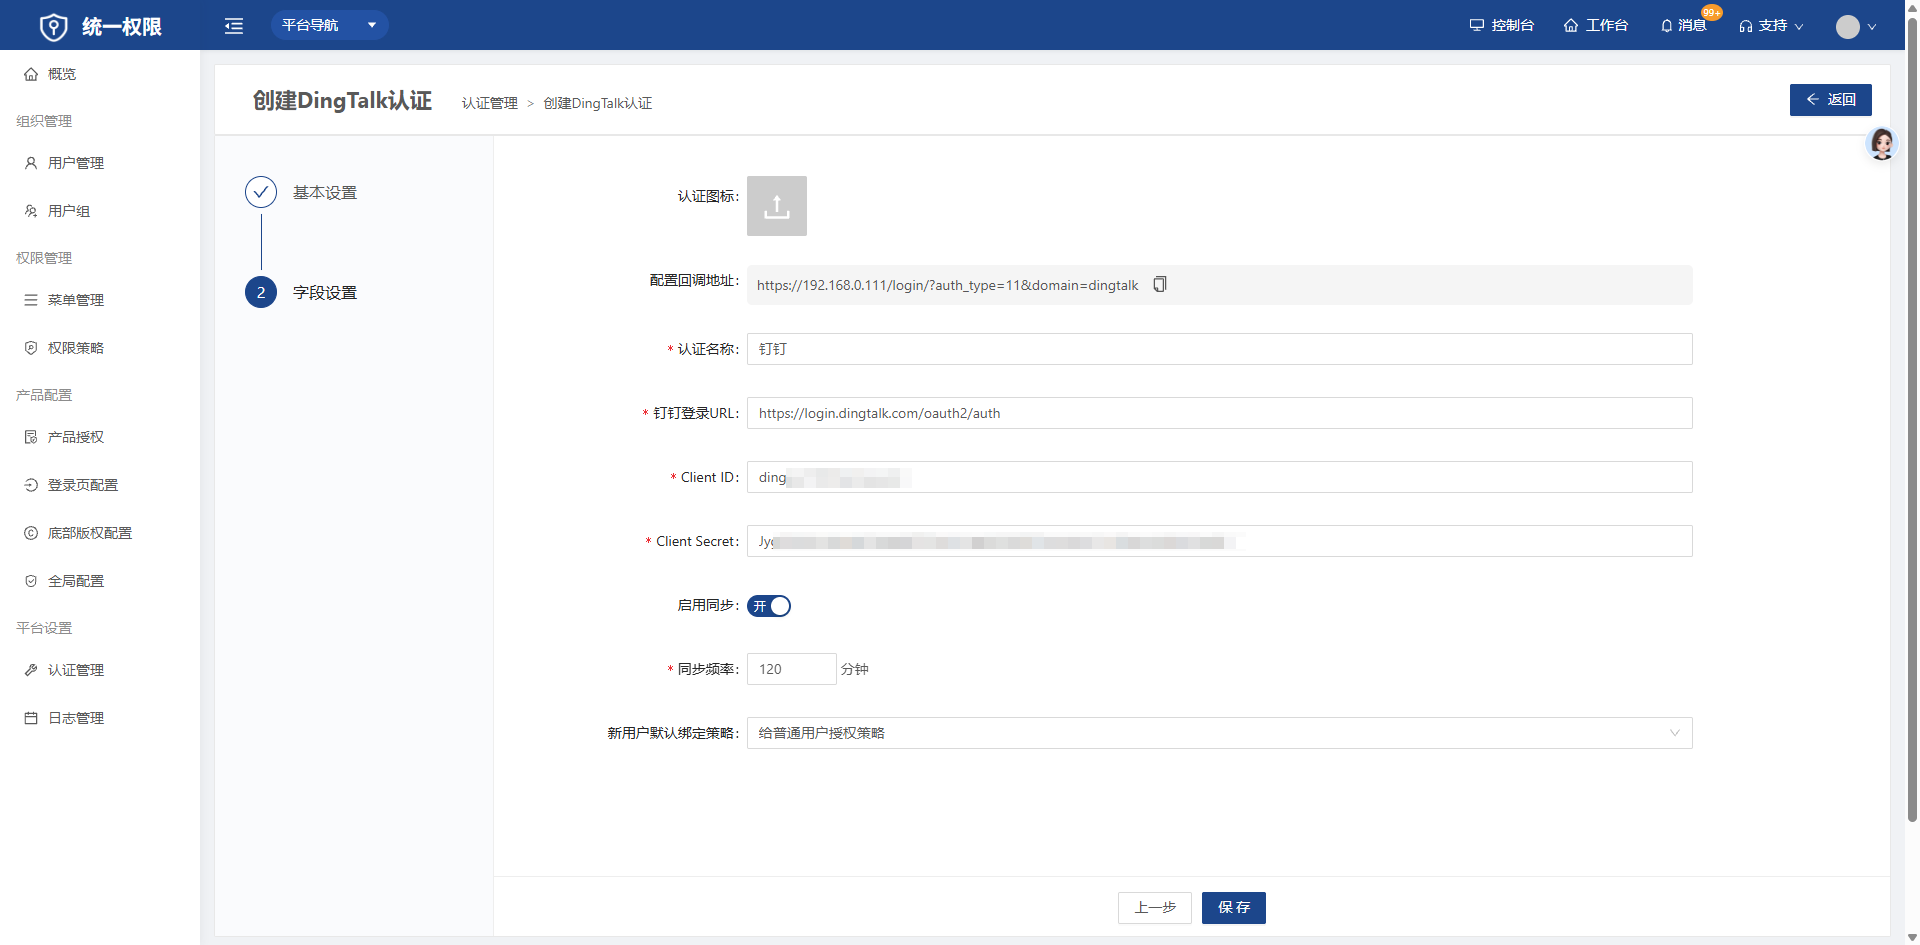Upload an authentication icon image
Viewport: 1920px width, 945px height.
click(776, 206)
